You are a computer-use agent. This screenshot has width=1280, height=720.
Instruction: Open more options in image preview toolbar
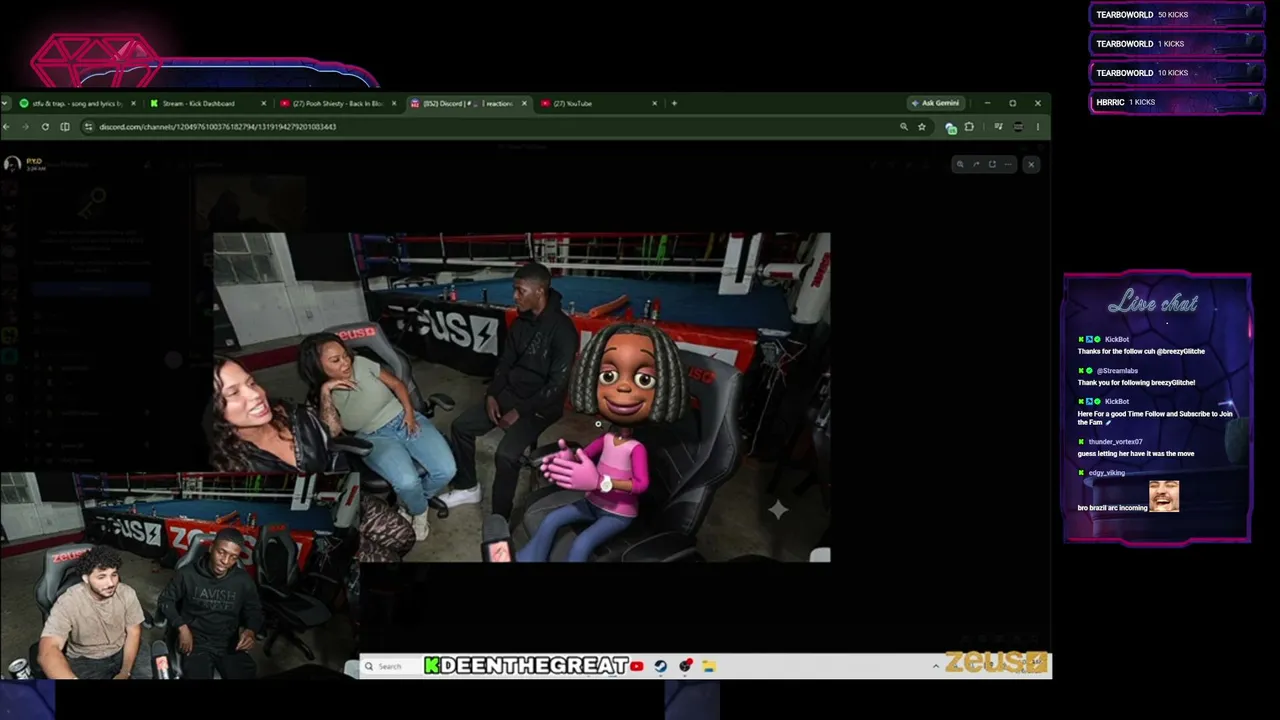click(x=1008, y=164)
